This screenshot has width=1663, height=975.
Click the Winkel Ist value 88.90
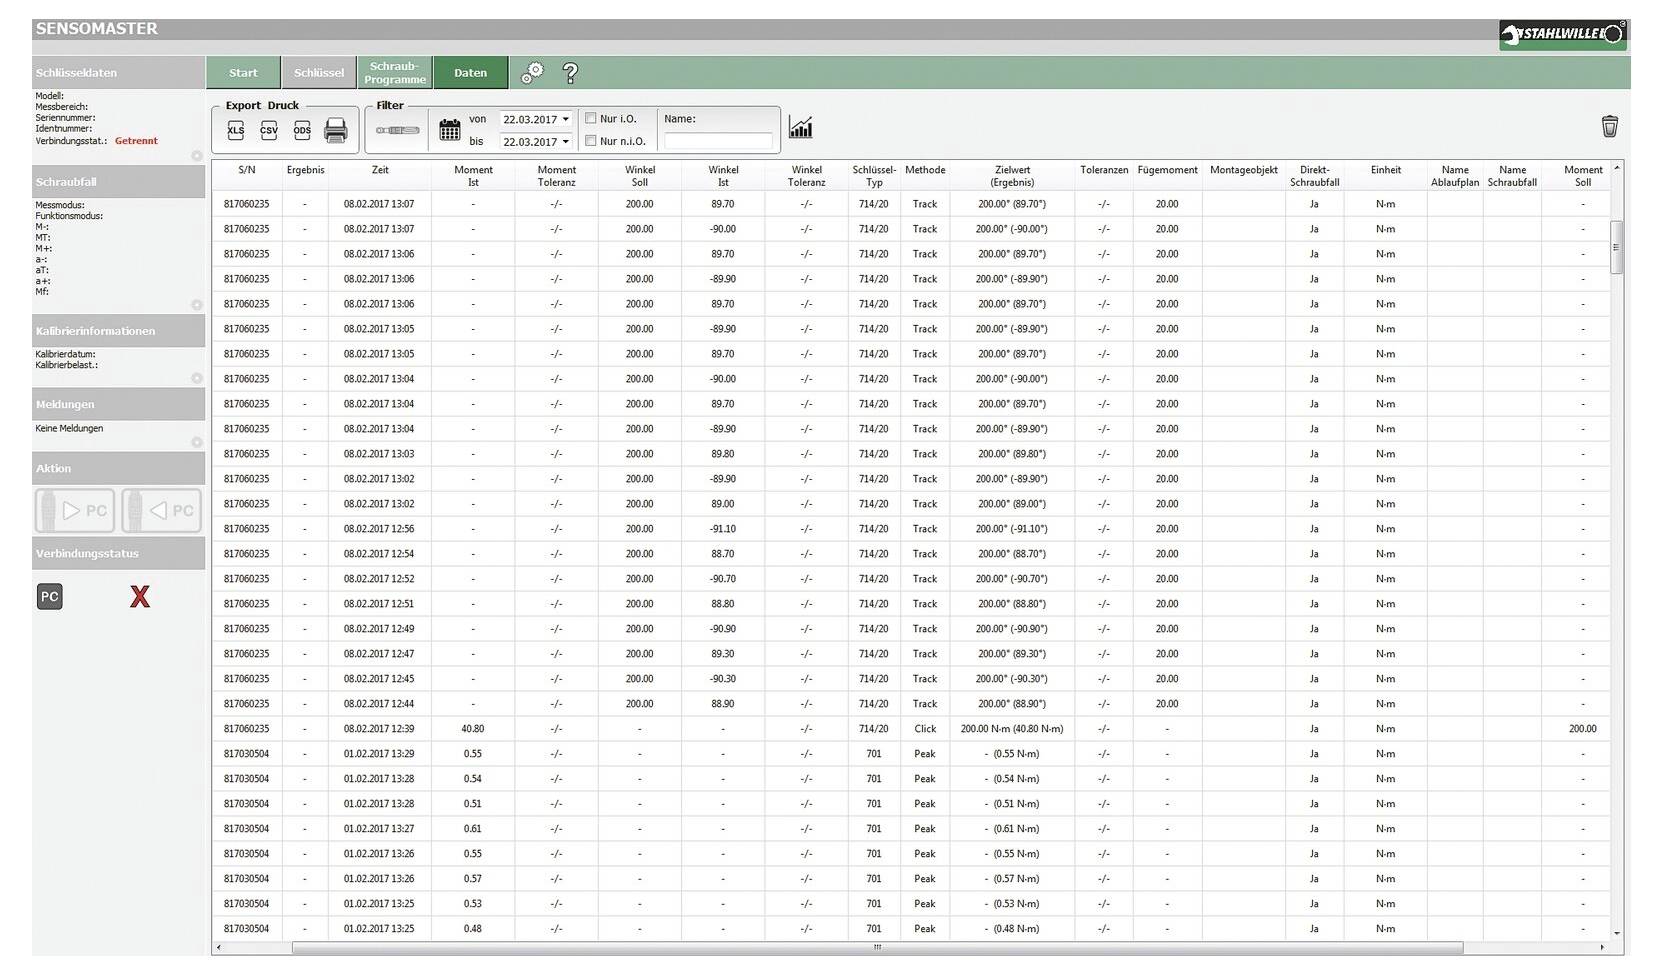coord(723,704)
